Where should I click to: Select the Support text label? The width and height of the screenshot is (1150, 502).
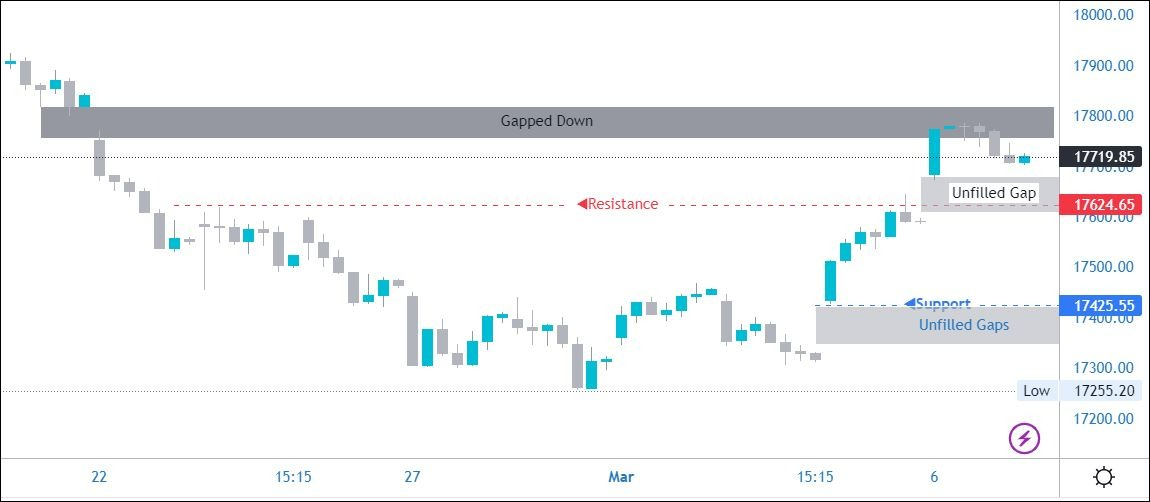pyautogui.click(x=944, y=303)
